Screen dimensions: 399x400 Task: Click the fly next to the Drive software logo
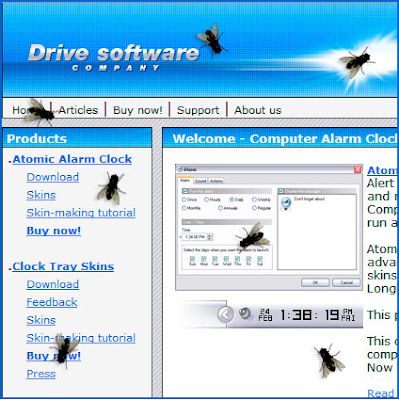coord(212,40)
